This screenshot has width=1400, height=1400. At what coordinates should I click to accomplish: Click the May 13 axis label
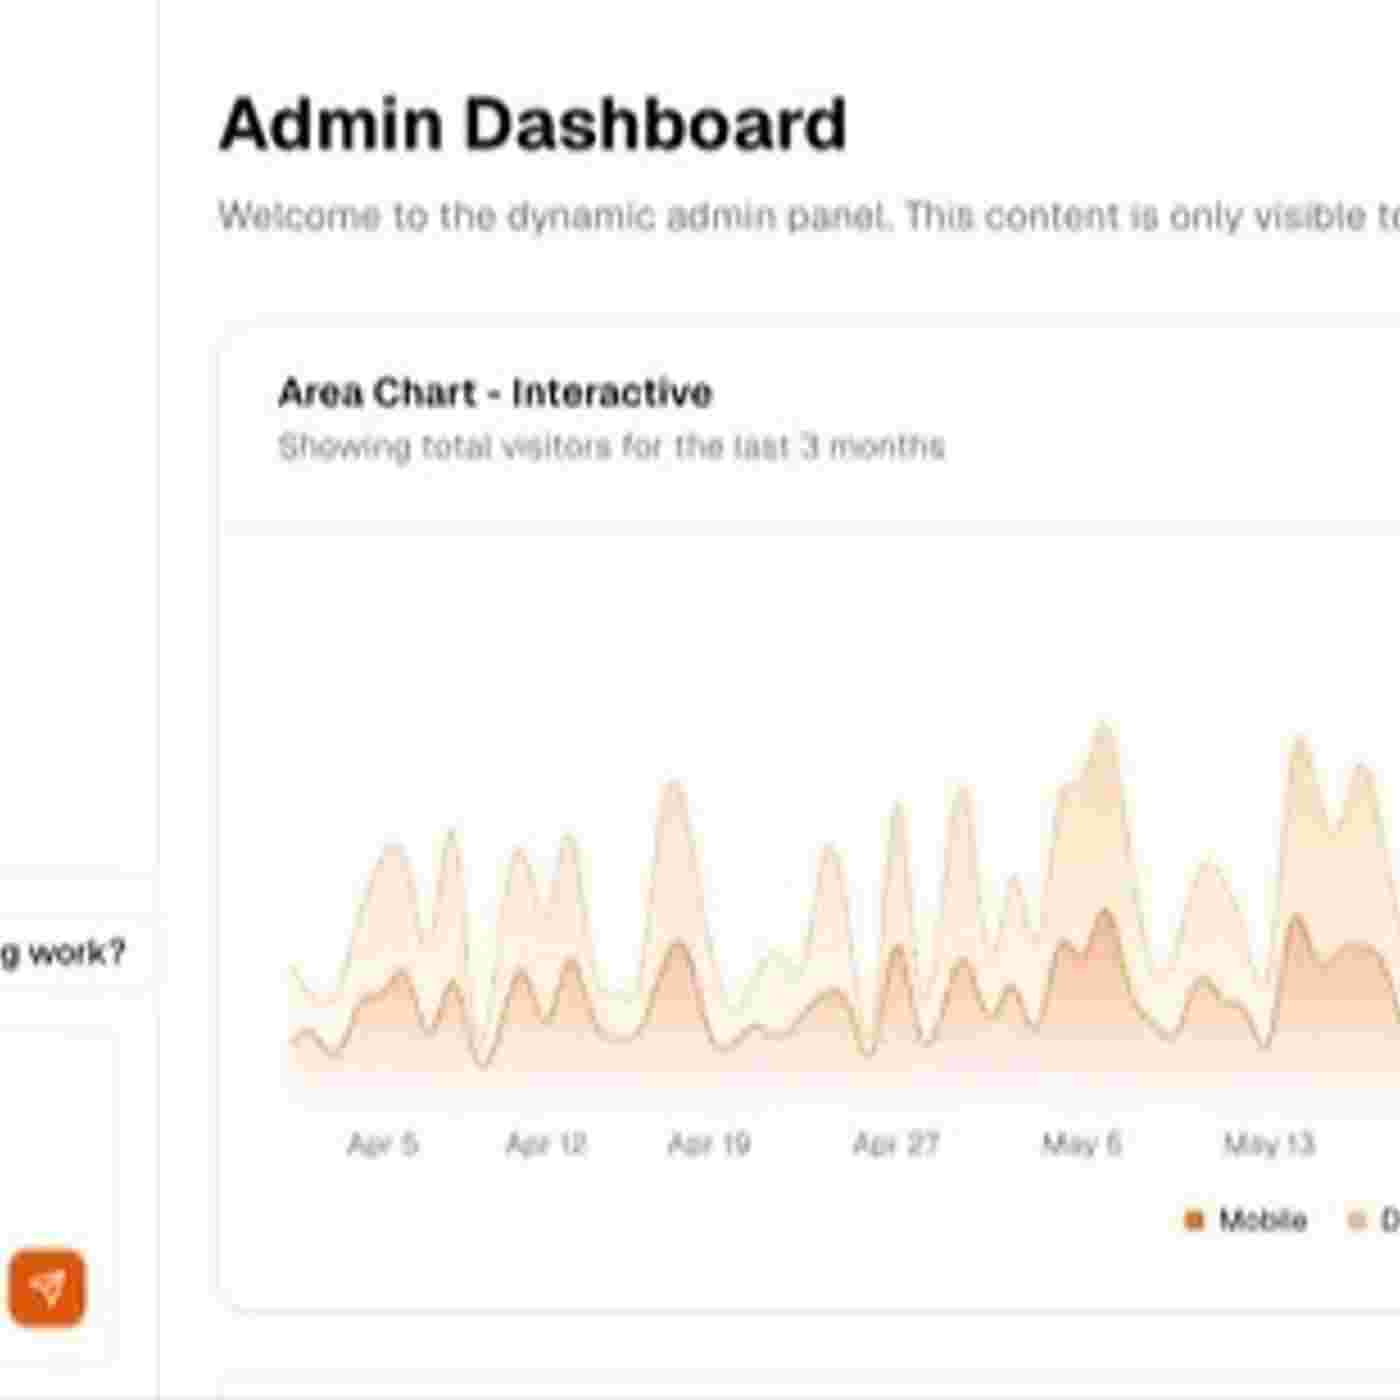click(x=1268, y=1143)
